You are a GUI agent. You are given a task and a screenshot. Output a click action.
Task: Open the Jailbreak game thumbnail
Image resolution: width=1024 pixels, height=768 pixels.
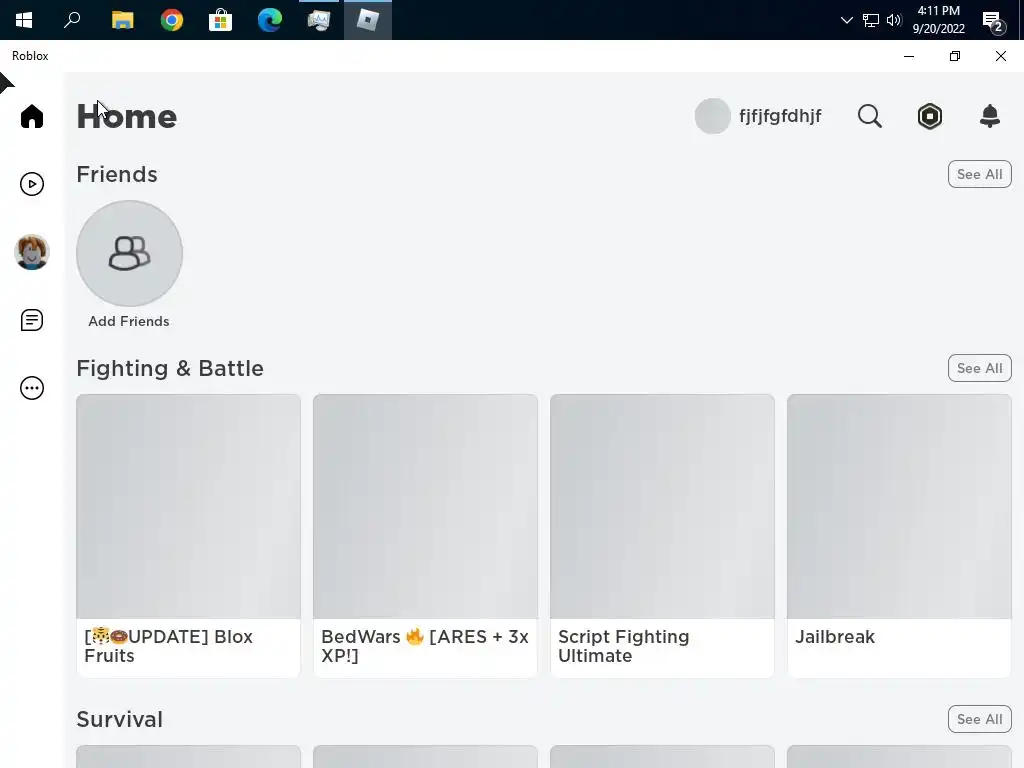(899, 506)
